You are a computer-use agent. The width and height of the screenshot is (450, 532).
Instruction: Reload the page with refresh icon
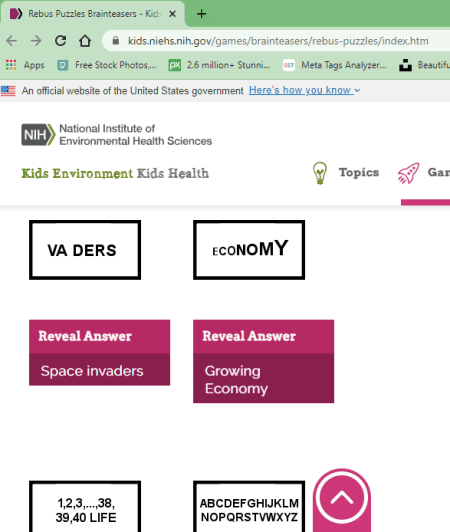point(60,41)
